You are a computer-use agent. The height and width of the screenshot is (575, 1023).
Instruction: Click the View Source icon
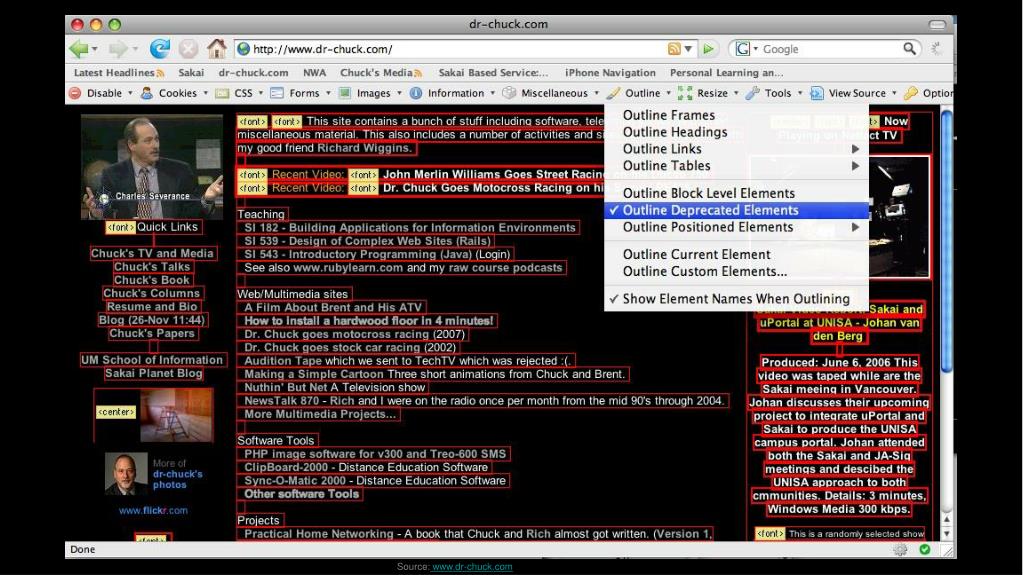(816, 93)
